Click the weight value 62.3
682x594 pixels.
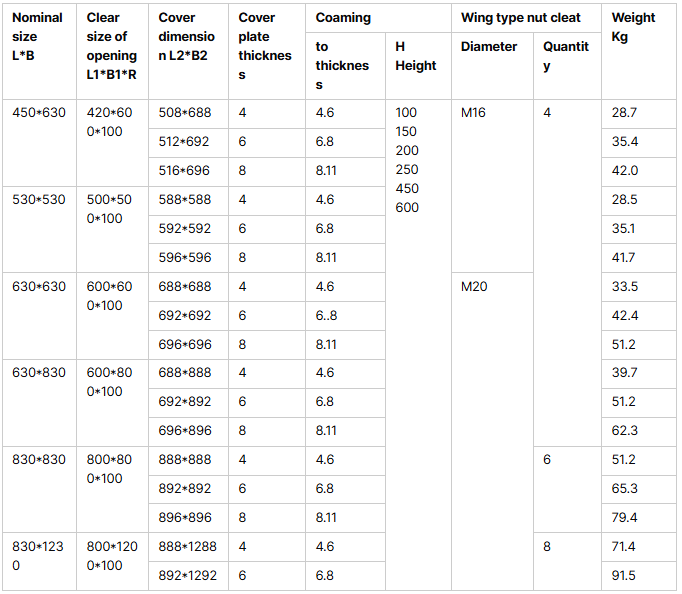coord(624,431)
